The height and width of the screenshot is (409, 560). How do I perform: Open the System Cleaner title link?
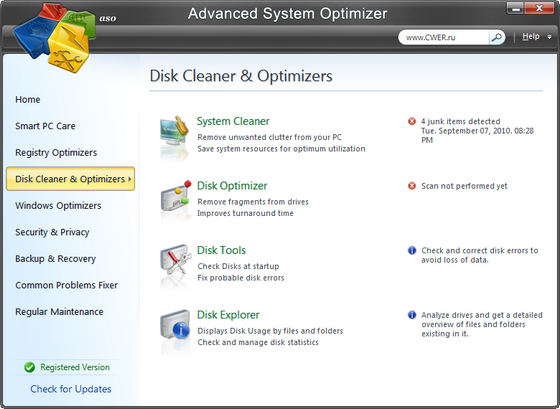click(x=233, y=121)
